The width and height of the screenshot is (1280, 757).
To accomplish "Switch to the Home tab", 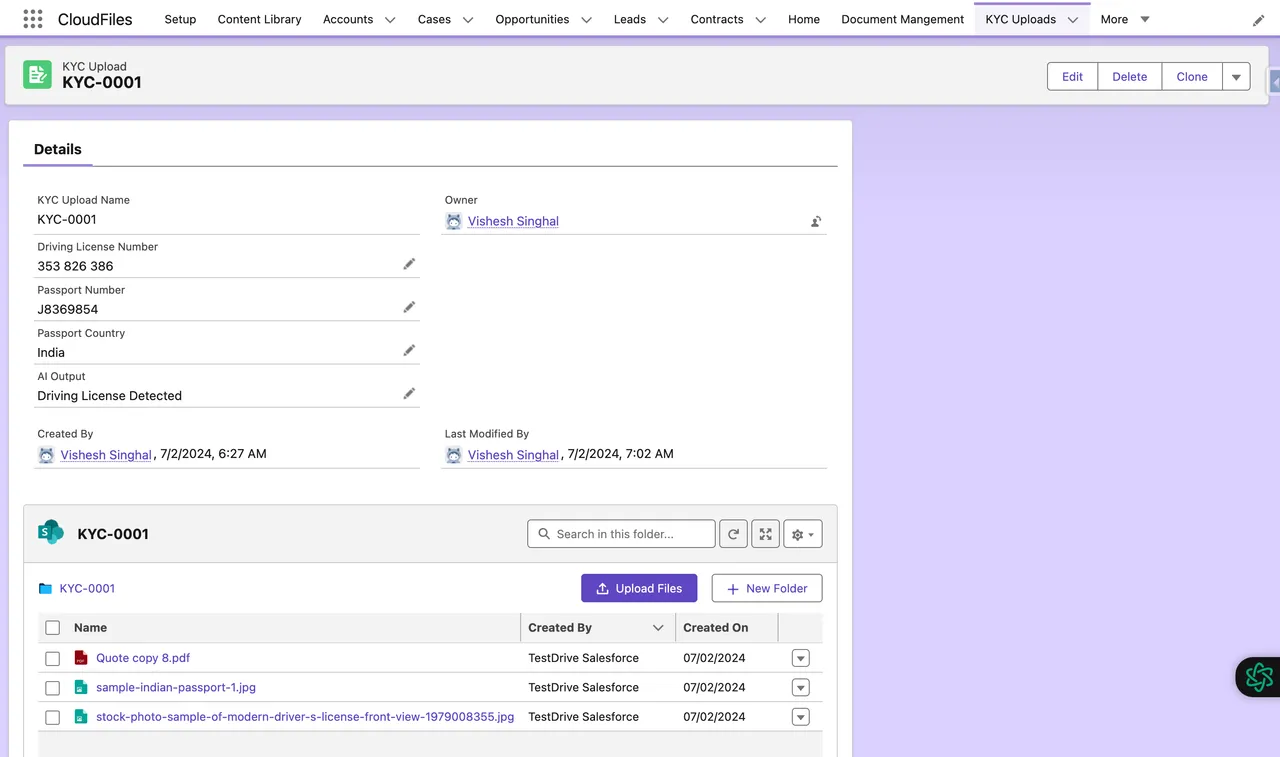I will (x=803, y=19).
